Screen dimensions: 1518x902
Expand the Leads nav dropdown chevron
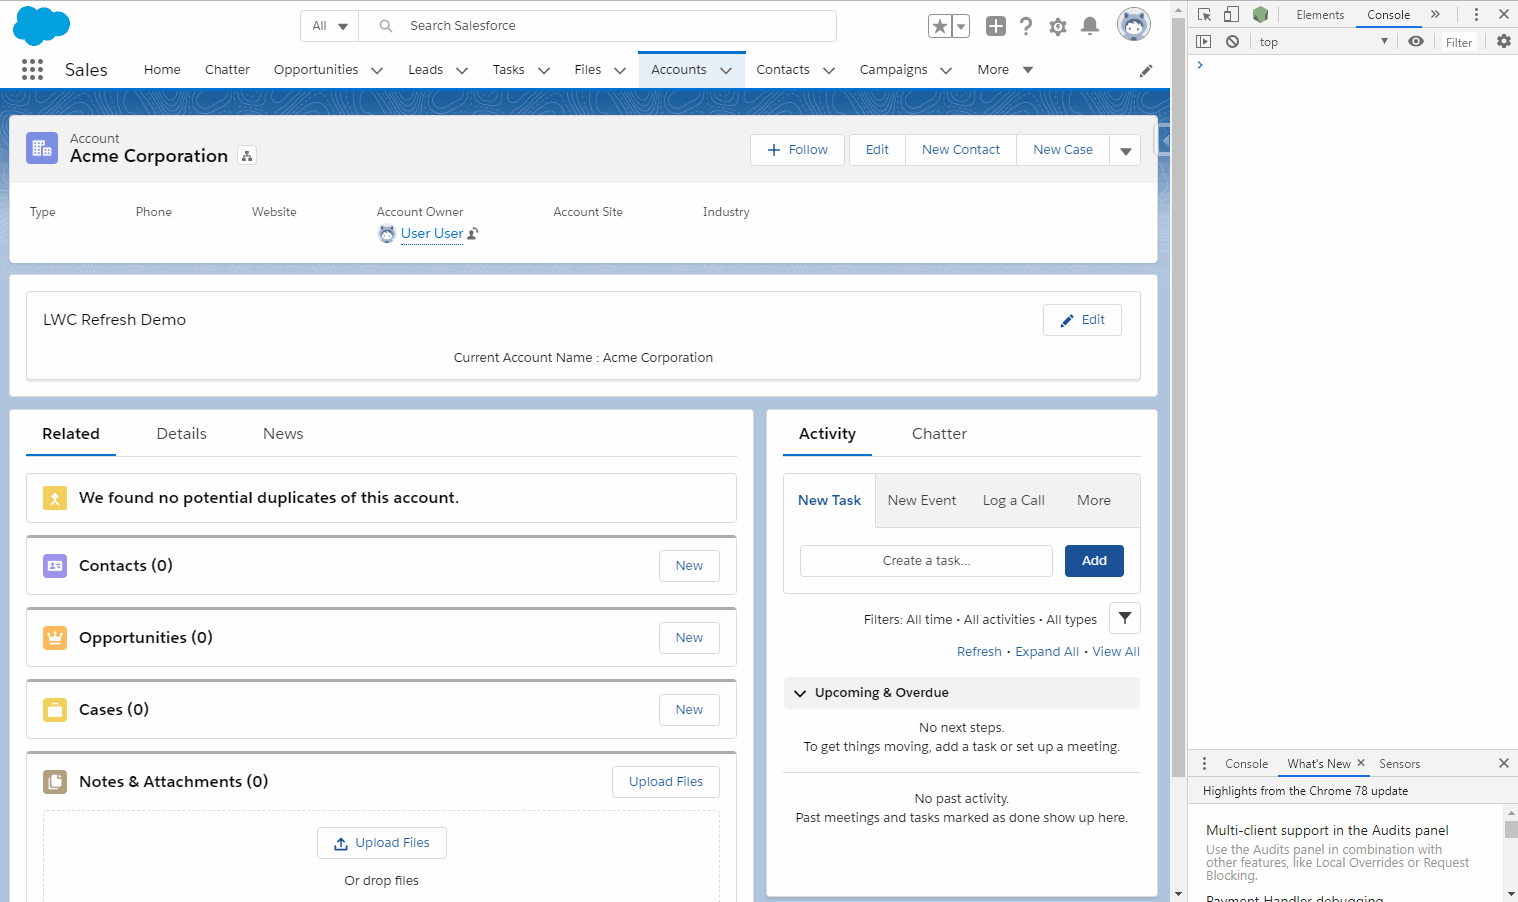(x=462, y=70)
